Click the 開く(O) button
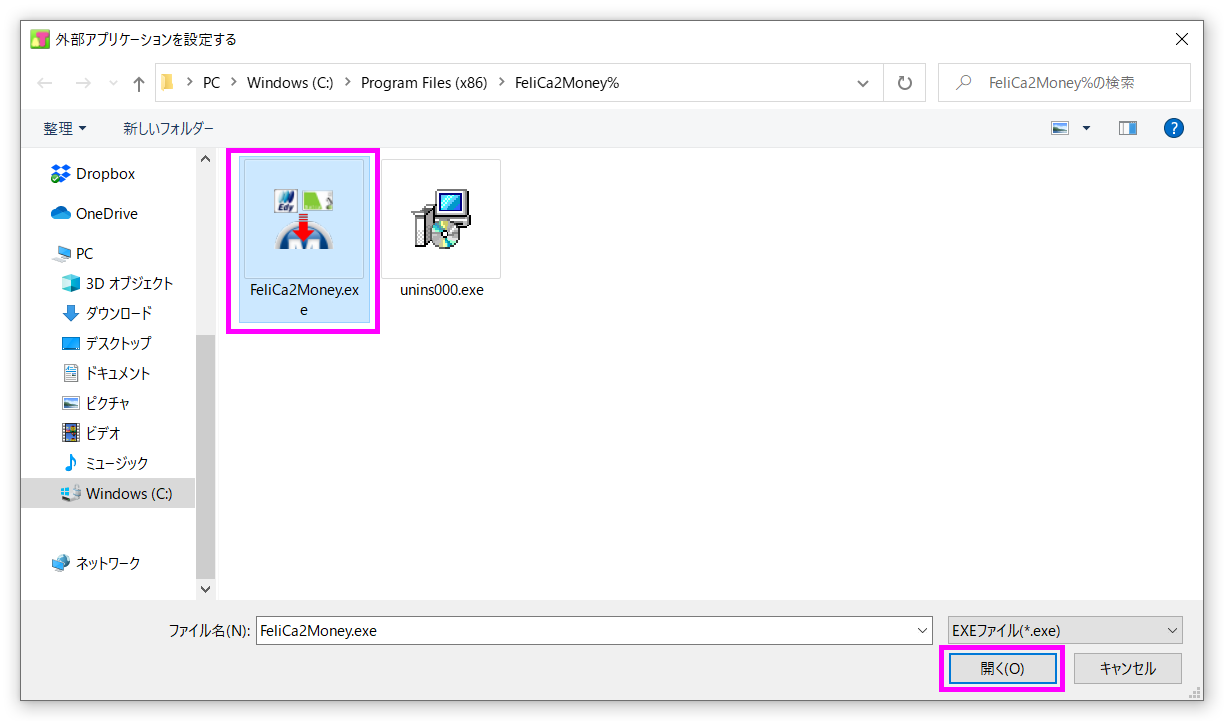This screenshot has width=1224, height=721. pyautogui.click(x=1002, y=668)
